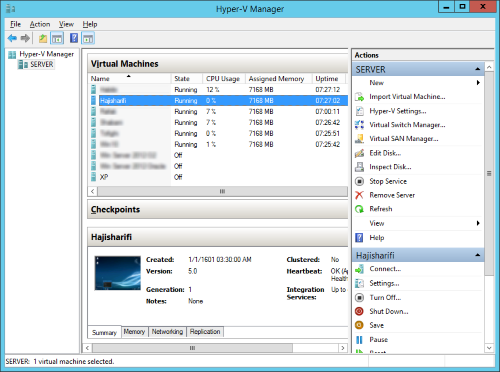Viewport: 500px width, 372px height.
Task: Click the Turn Off icon
Action: [359, 297]
